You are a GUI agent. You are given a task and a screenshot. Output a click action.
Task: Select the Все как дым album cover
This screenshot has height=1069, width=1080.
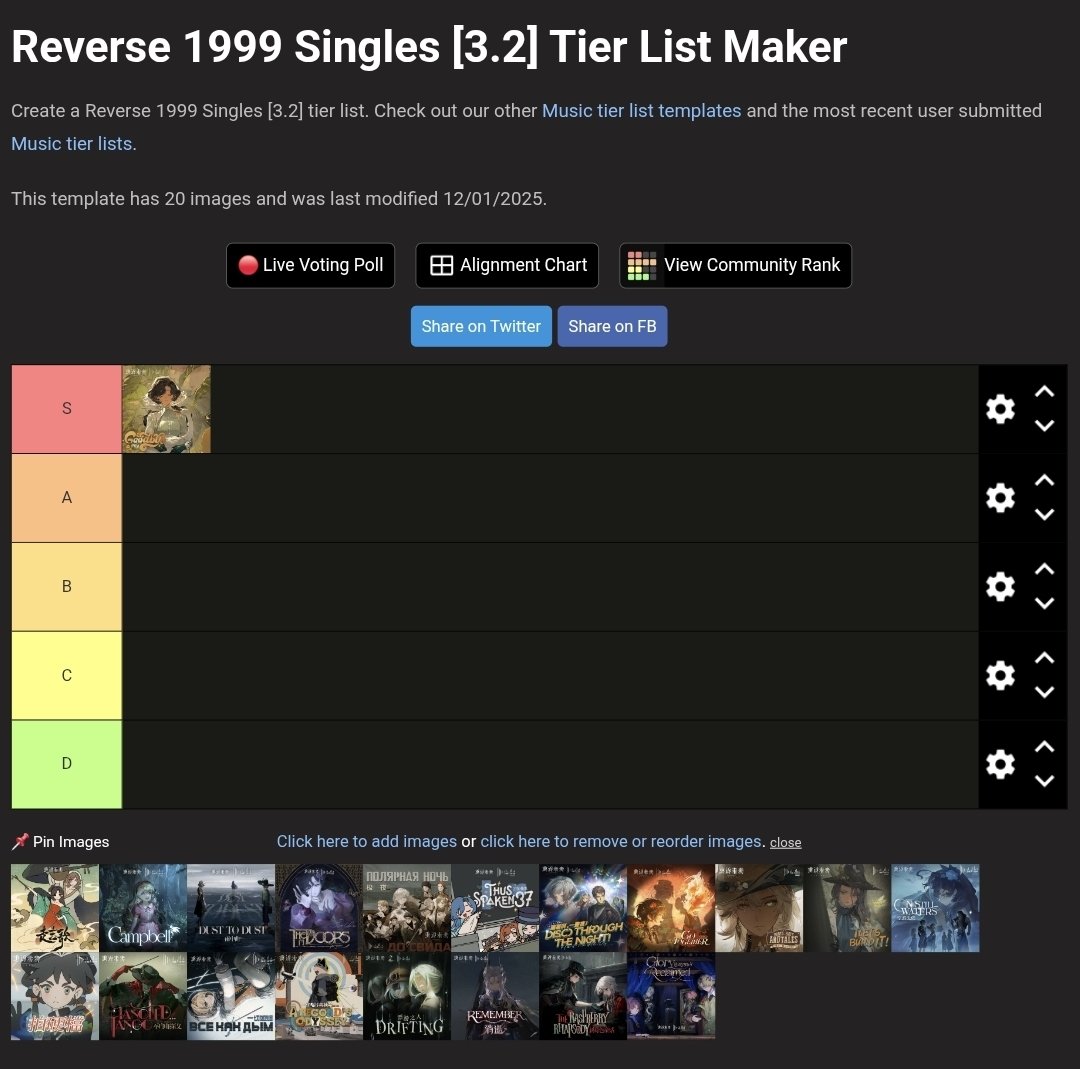(x=231, y=996)
